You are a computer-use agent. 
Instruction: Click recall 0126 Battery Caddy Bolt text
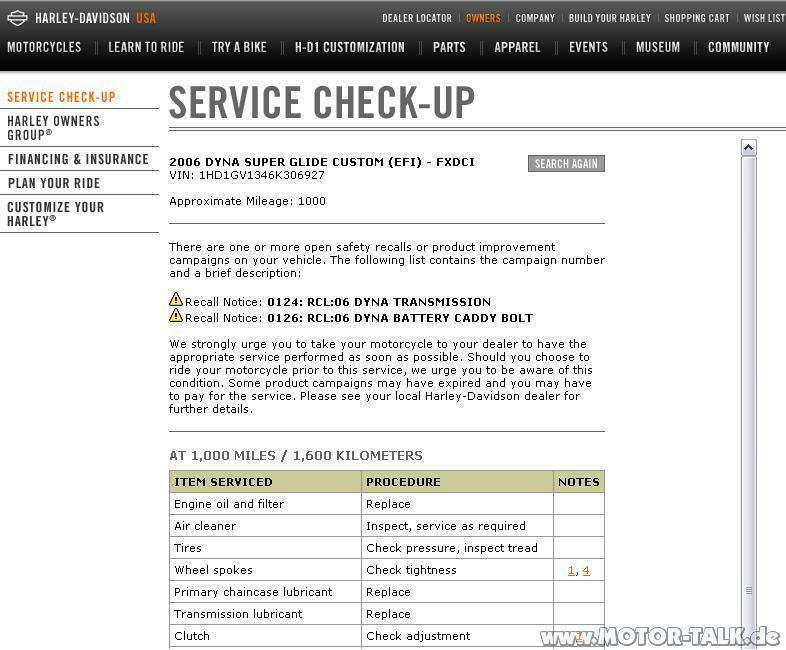pos(400,318)
